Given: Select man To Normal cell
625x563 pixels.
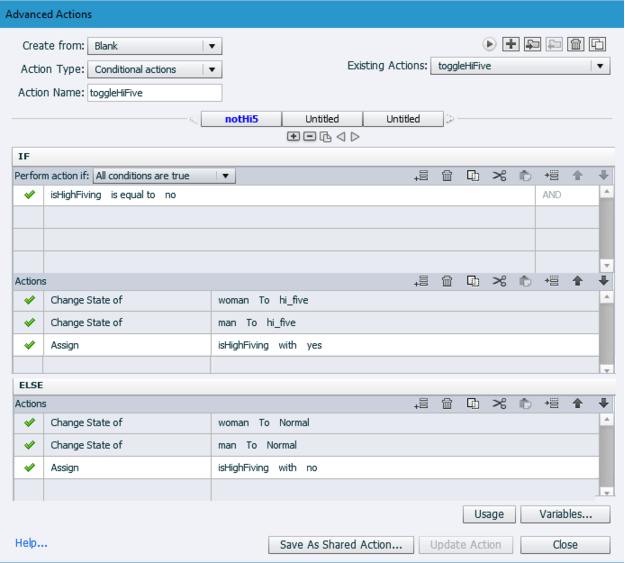Looking at the screenshot, I should 405,445.
